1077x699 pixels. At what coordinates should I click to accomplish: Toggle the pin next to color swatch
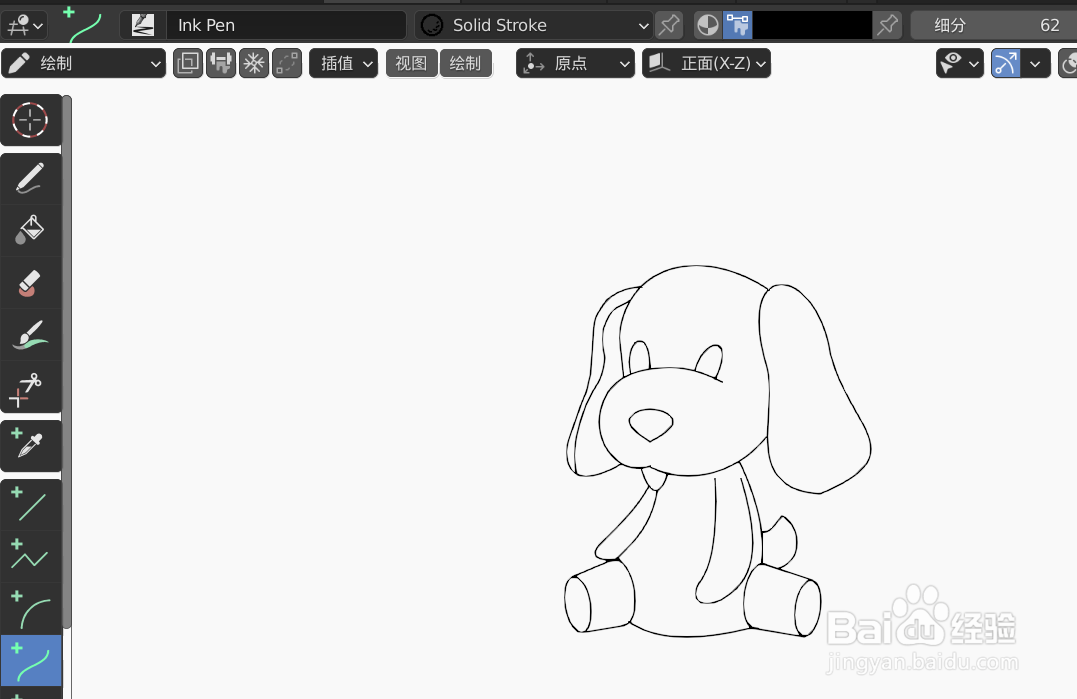click(887, 25)
